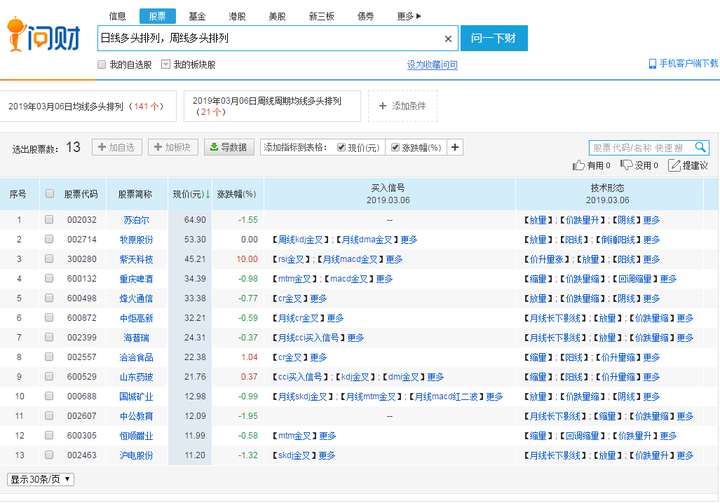Screen dimensions: 720x503
Task: Enable the 我的自选股 checkbox
Action: (101, 65)
